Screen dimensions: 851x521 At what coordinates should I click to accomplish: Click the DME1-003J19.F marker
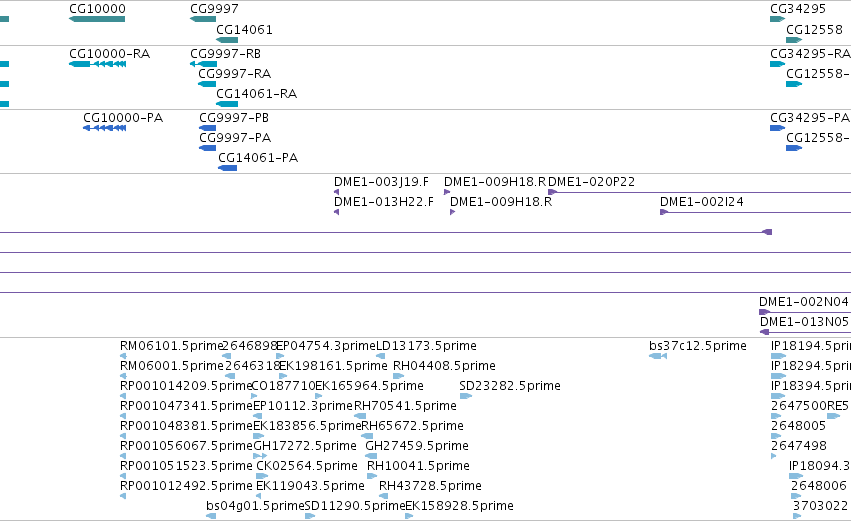pyautogui.click(x=336, y=192)
